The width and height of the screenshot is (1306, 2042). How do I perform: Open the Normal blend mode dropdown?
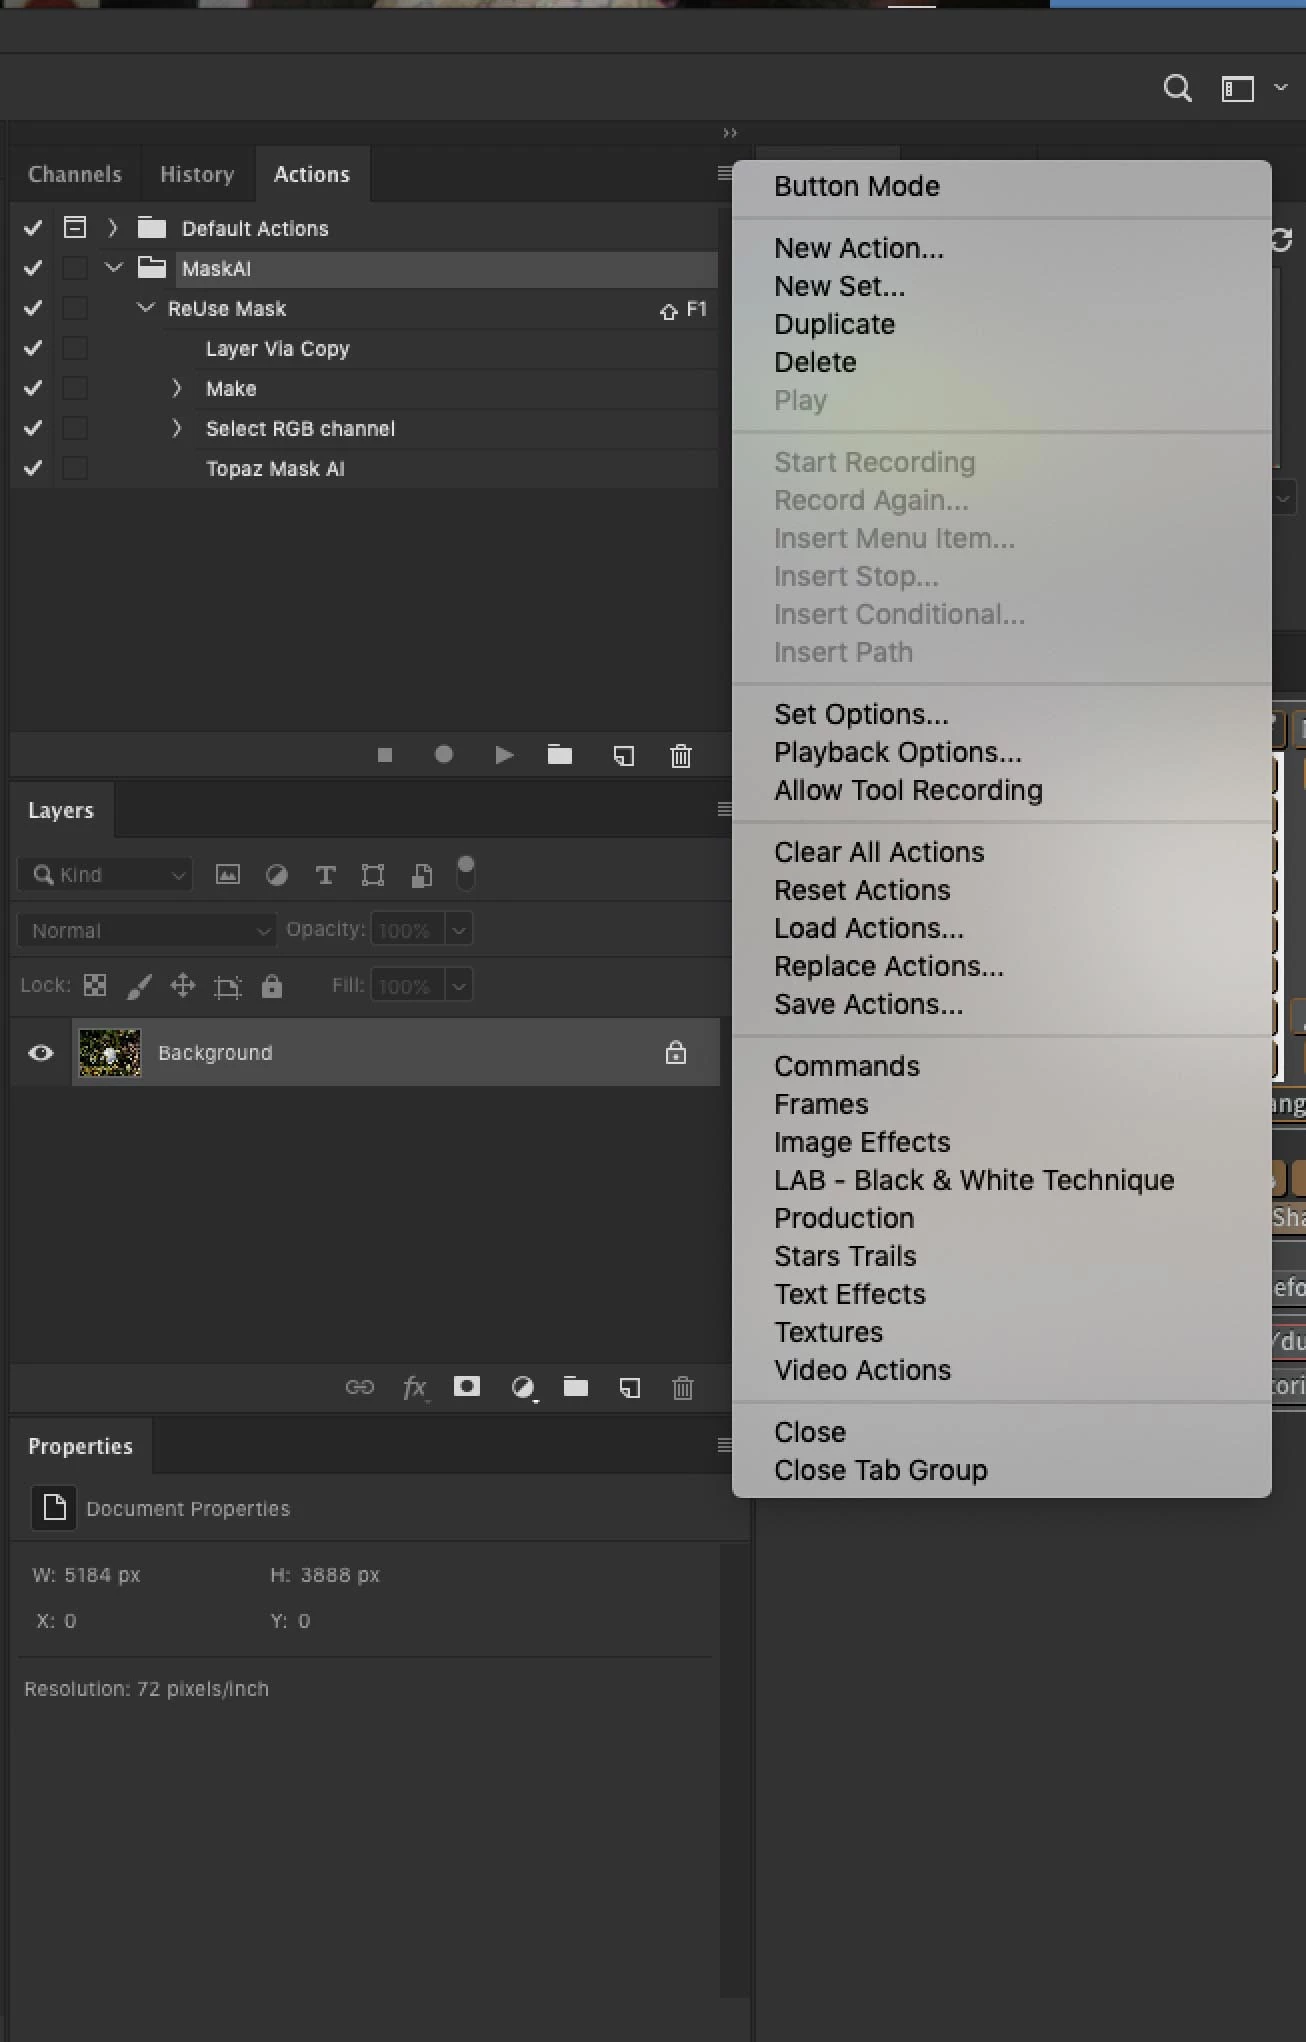(x=146, y=930)
